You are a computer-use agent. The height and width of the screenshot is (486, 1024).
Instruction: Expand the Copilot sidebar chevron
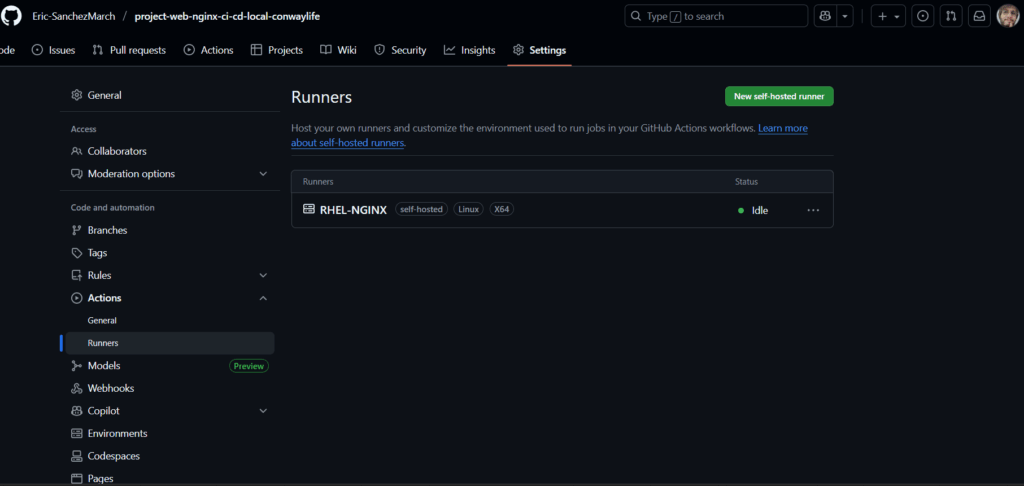263,411
